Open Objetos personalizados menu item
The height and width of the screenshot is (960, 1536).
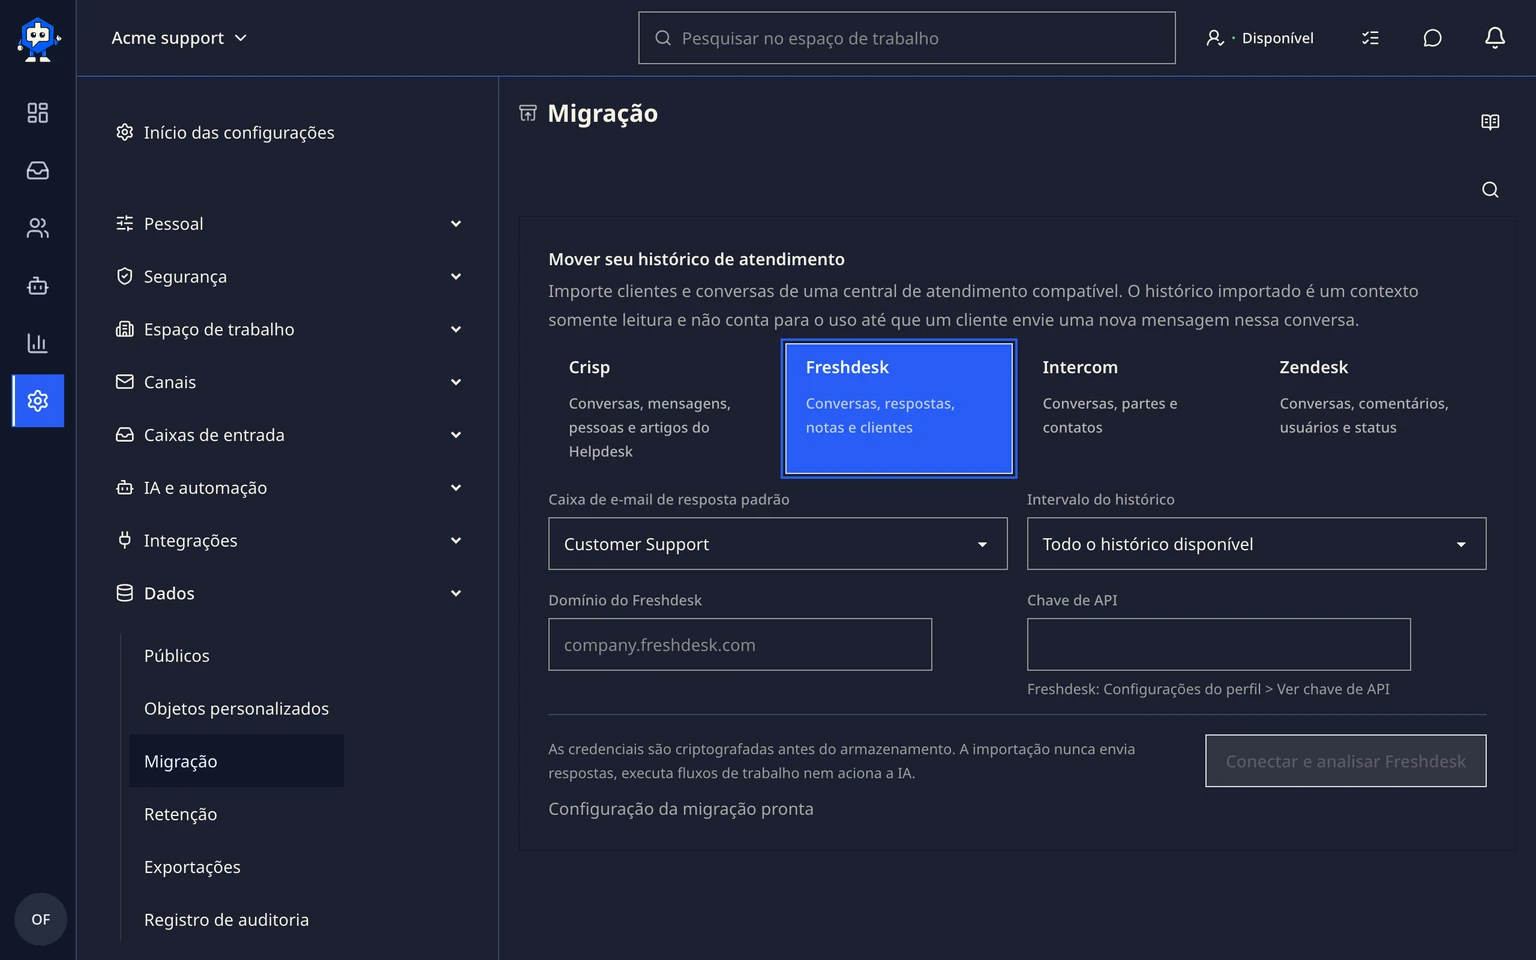point(236,709)
